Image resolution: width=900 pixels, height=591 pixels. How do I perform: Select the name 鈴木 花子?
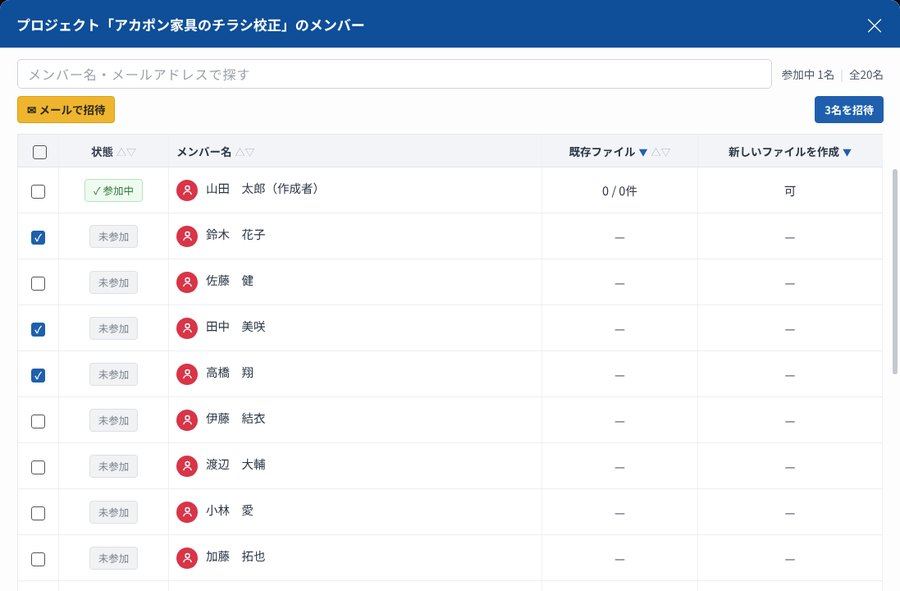coord(235,235)
